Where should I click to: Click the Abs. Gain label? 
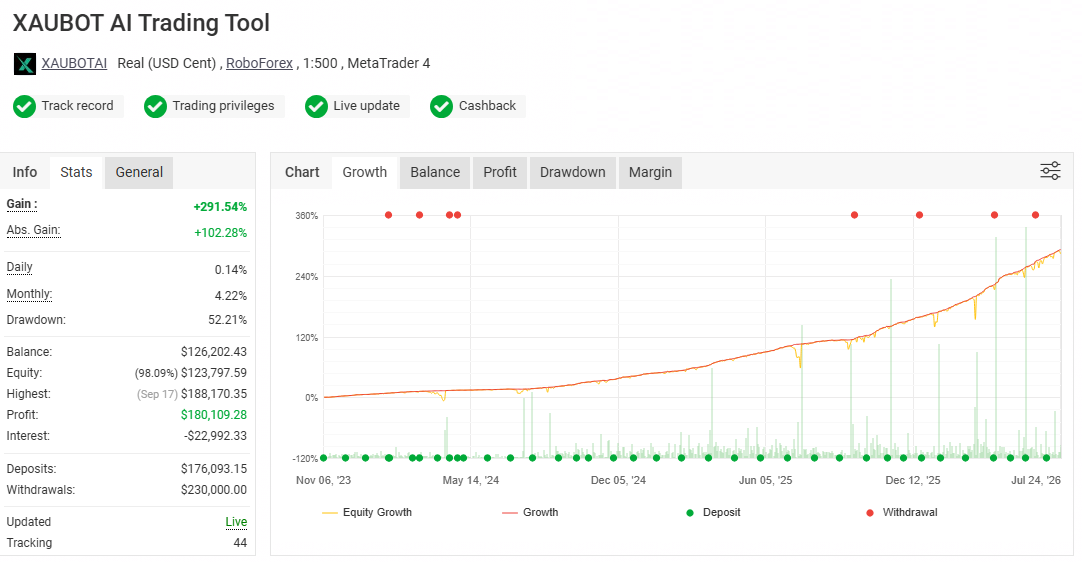pos(33,231)
